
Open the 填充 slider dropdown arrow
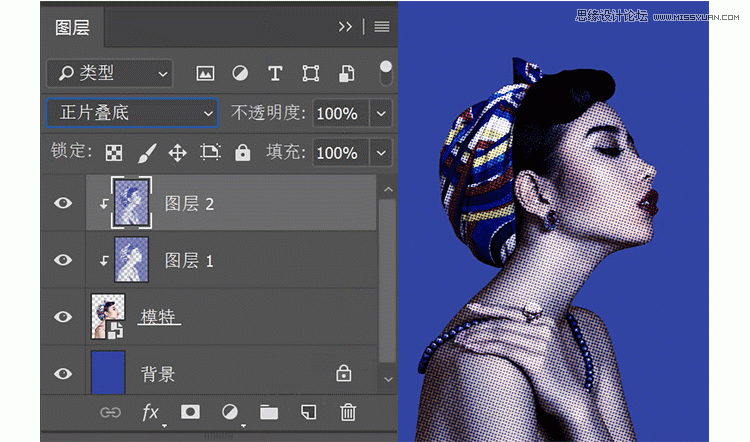click(x=381, y=153)
